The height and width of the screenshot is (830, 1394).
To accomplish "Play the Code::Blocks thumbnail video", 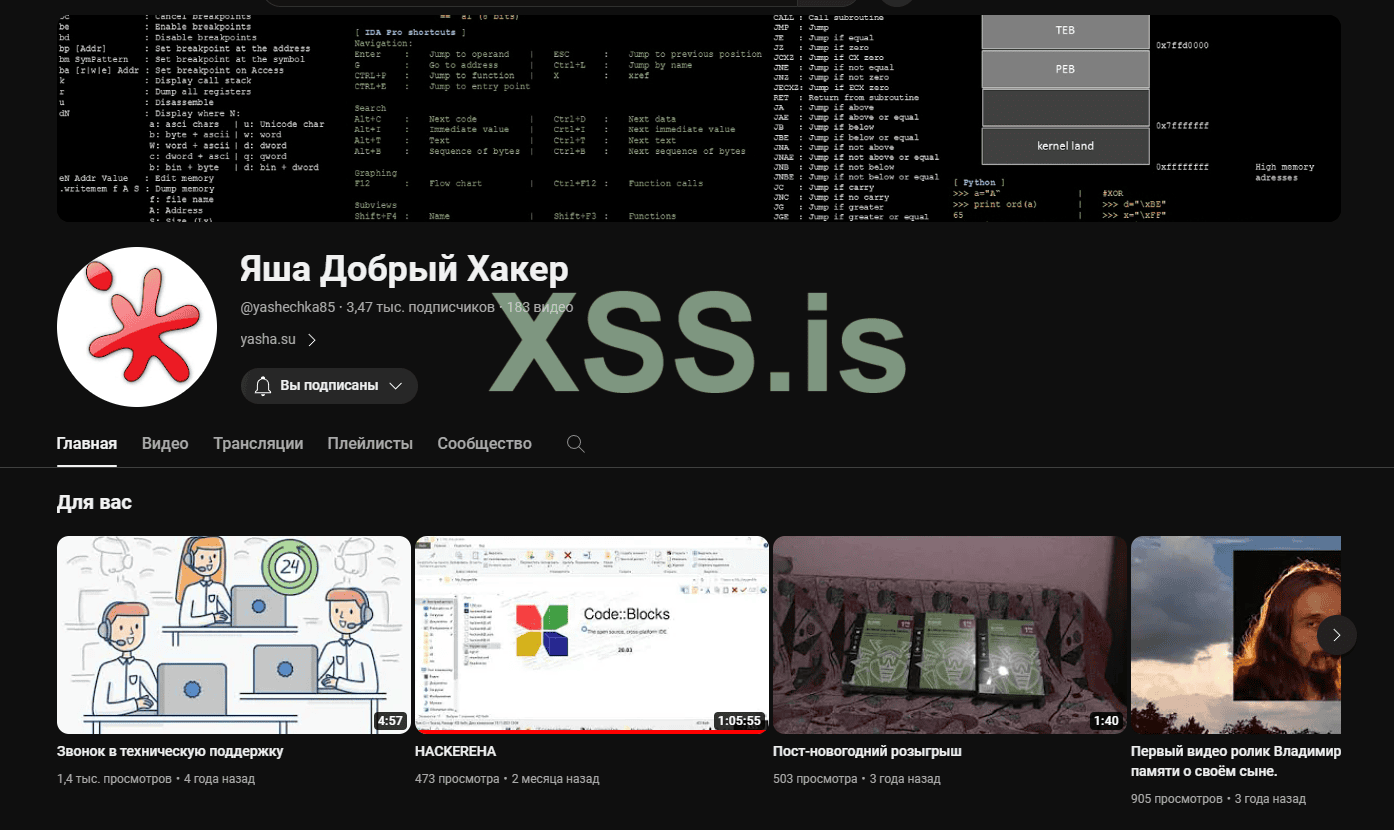I will [592, 635].
